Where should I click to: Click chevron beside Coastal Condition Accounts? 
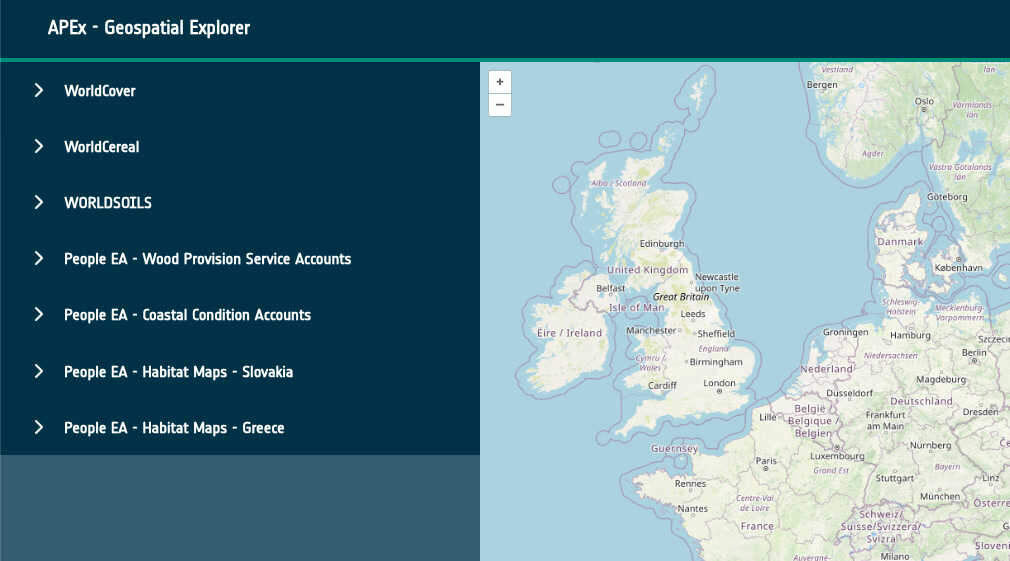tap(39, 314)
